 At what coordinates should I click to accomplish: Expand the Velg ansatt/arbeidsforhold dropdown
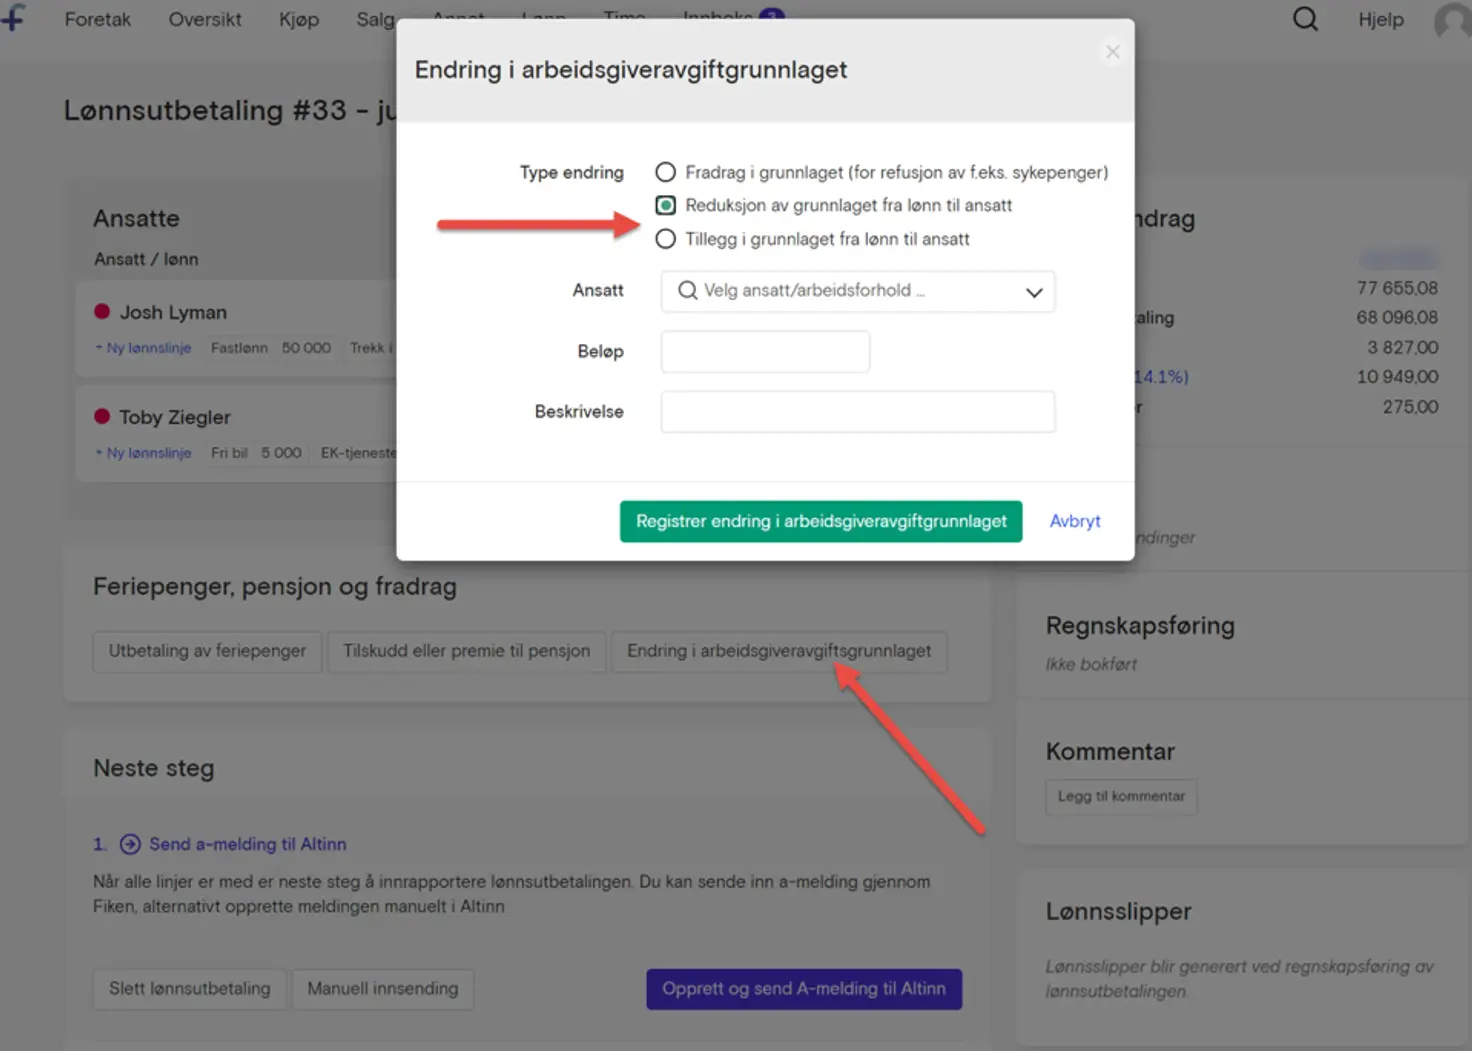tap(1033, 292)
